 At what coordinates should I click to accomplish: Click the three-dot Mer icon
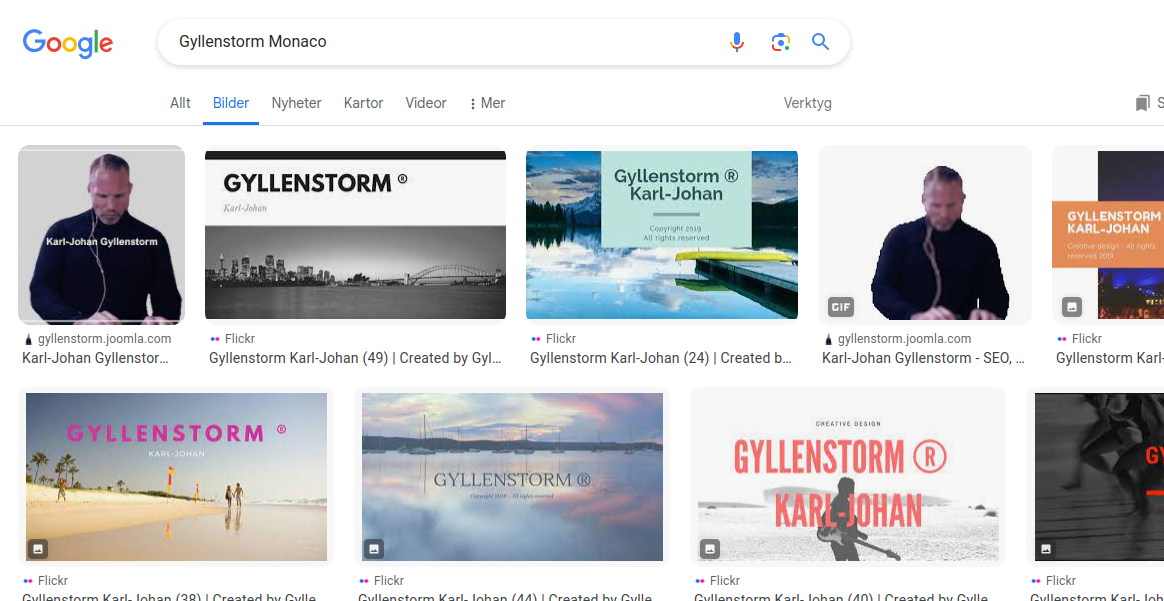click(473, 104)
